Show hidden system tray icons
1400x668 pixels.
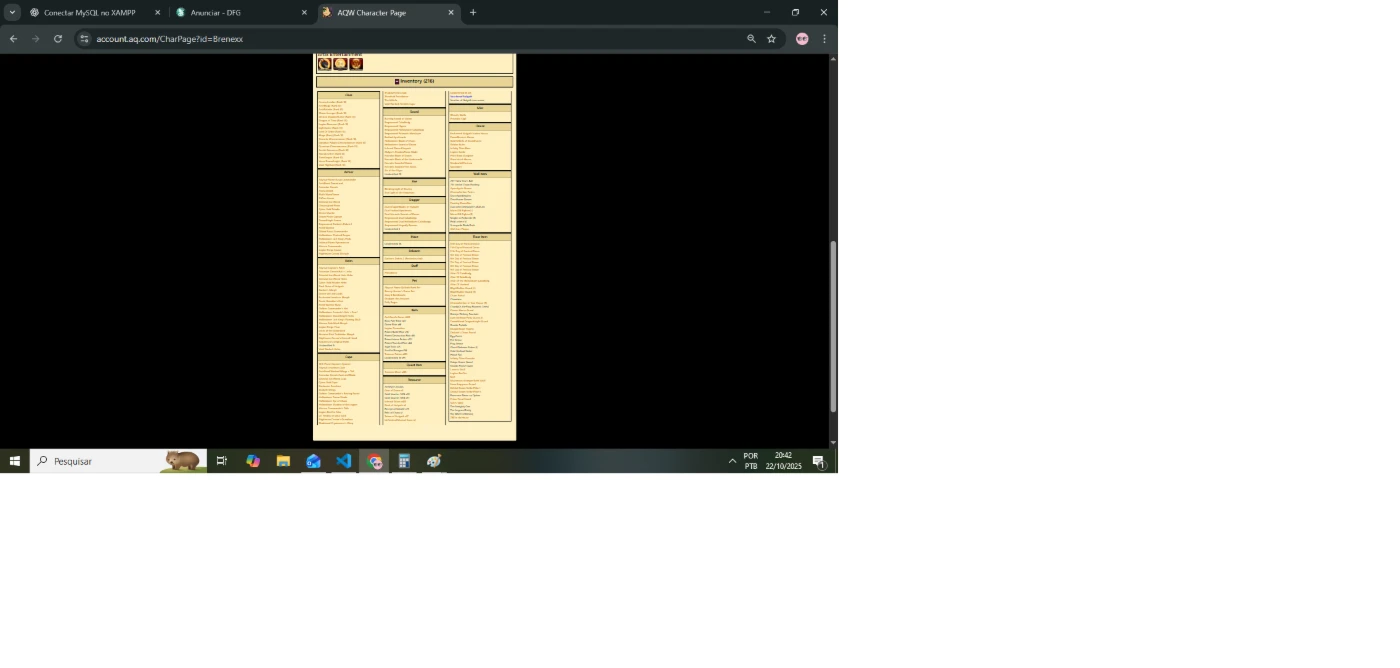tap(732, 461)
